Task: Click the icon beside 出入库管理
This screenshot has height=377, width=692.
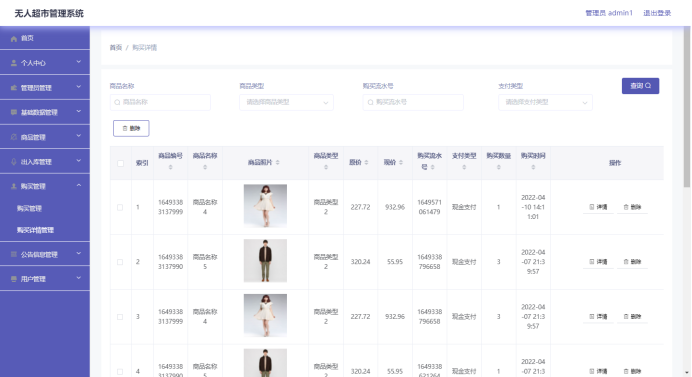Action: pos(14,162)
